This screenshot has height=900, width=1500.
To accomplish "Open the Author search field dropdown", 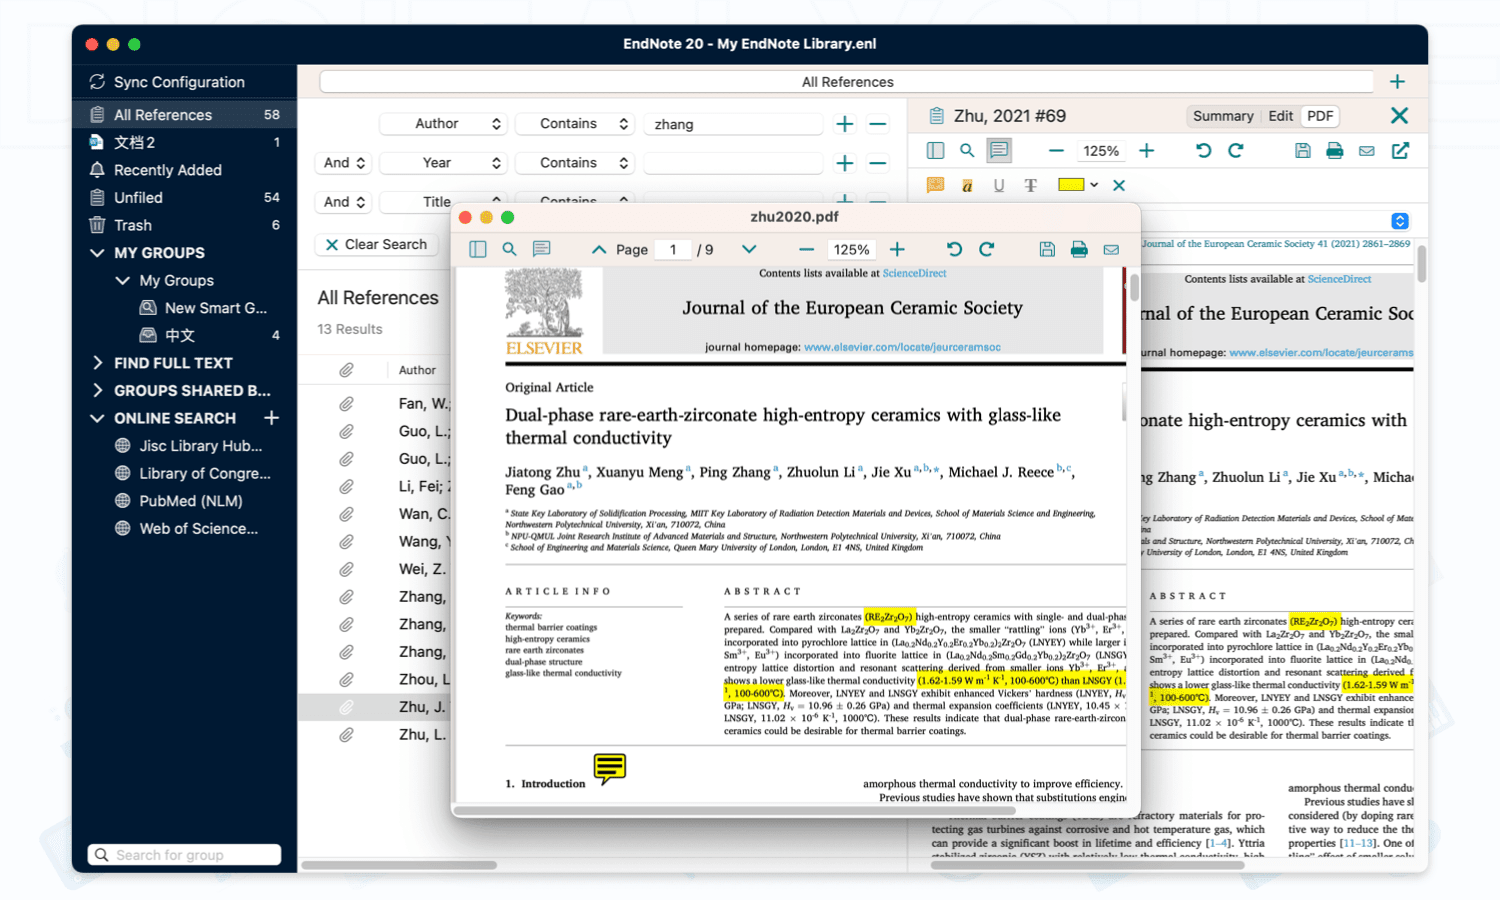I will (443, 123).
